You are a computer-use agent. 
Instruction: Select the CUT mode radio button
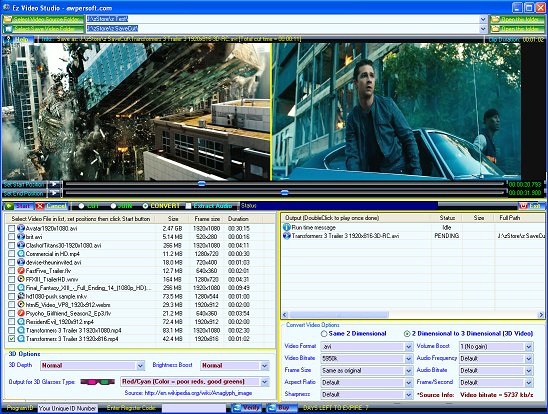tap(81, 206)
